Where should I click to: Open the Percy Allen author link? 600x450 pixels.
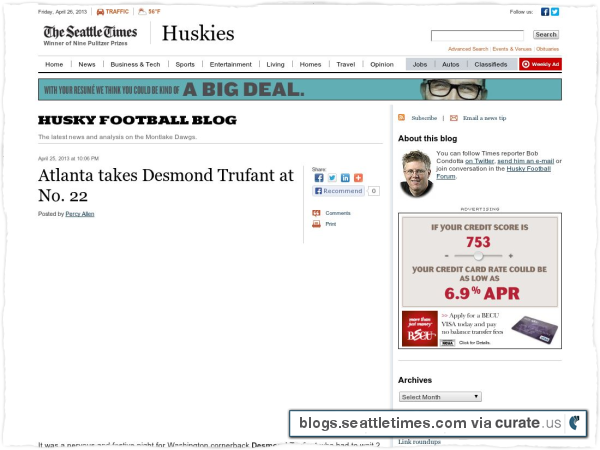[80, 214]
